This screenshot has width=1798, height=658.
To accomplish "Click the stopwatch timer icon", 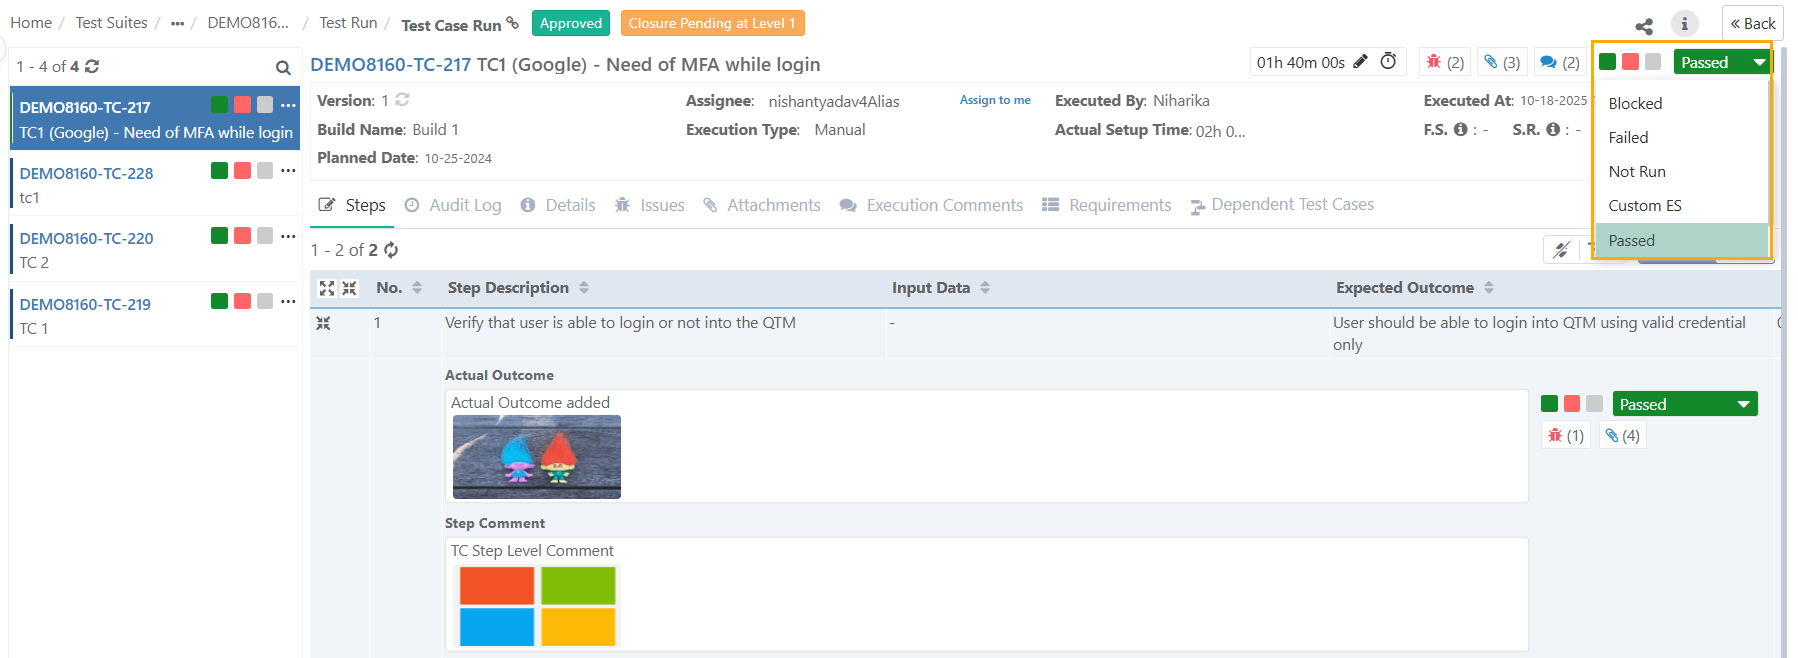I will (x=1388, y=62).
